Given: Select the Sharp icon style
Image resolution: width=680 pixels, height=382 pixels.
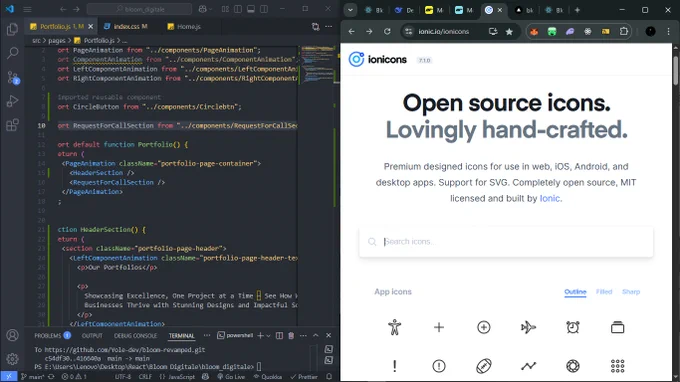Looking at the screenshot, I should coord(631,292).
